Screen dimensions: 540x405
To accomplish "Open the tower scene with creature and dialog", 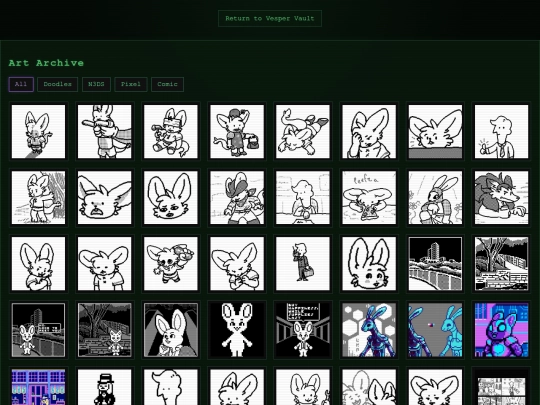I will (x=38, y=330).
